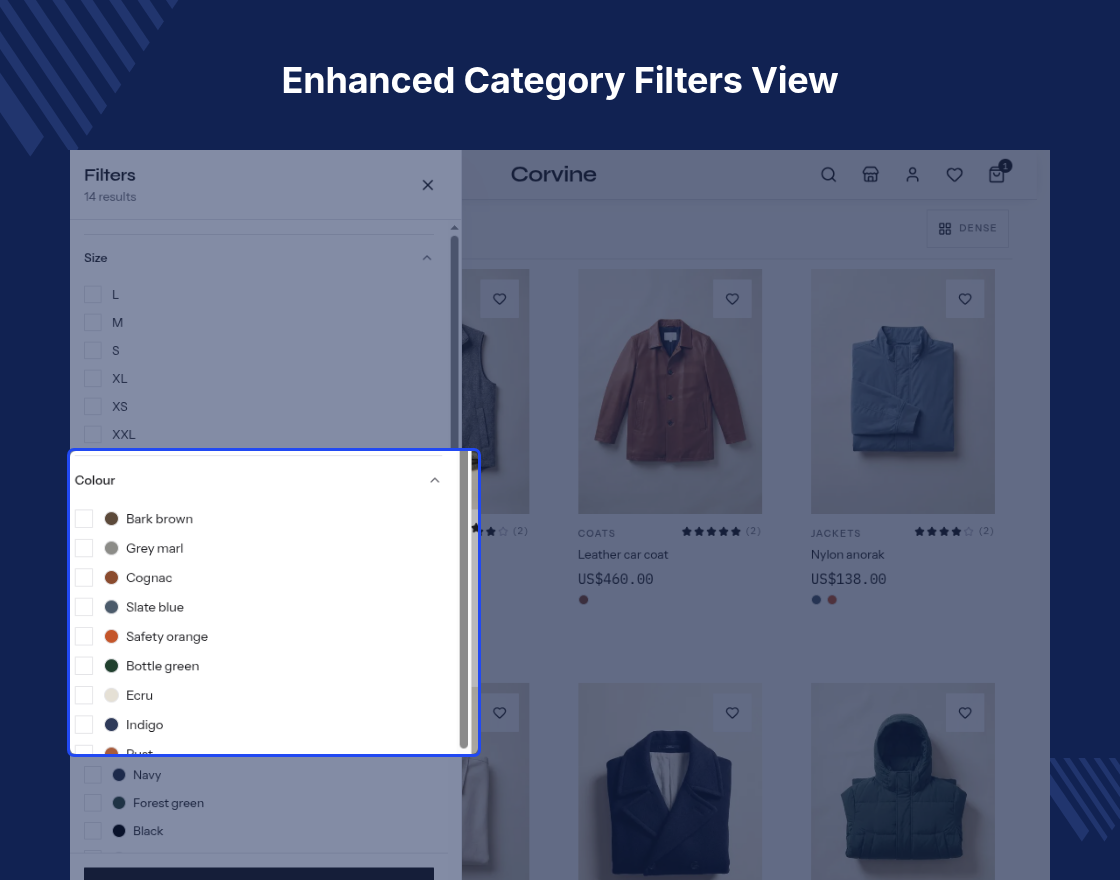Check the Navy colour checkbox
This screenshot has height=880, width=1120.
click(93, 775)
